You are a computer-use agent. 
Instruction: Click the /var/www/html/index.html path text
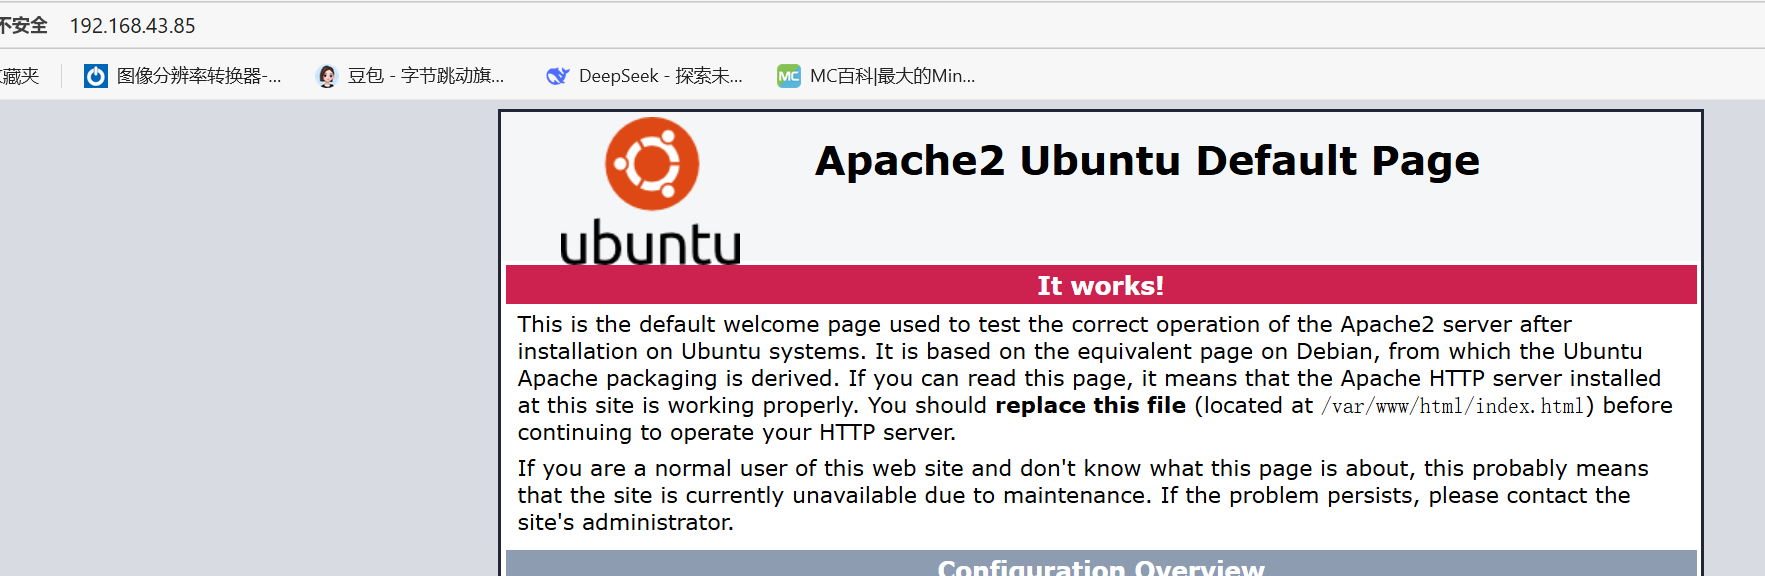pyautogui.click(x=1452, y=406)
